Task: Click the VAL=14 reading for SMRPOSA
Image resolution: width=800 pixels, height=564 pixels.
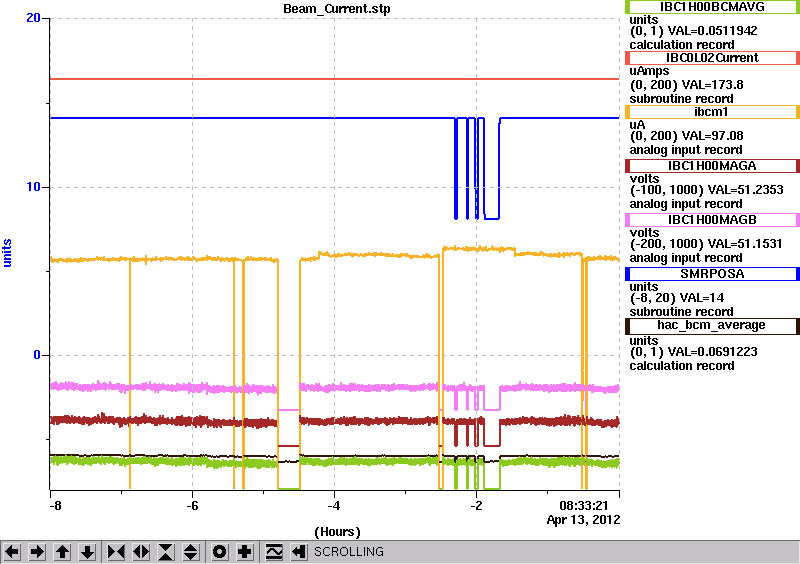Action: [701, 298]
